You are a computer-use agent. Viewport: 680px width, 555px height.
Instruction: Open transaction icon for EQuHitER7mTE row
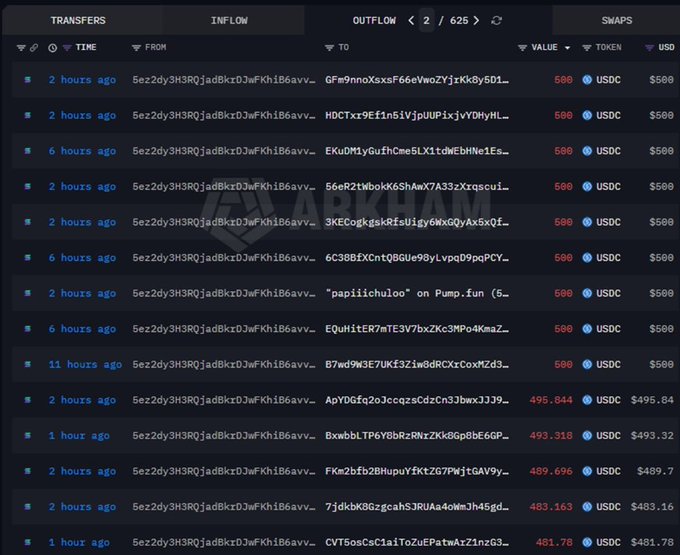pos(27,329)
